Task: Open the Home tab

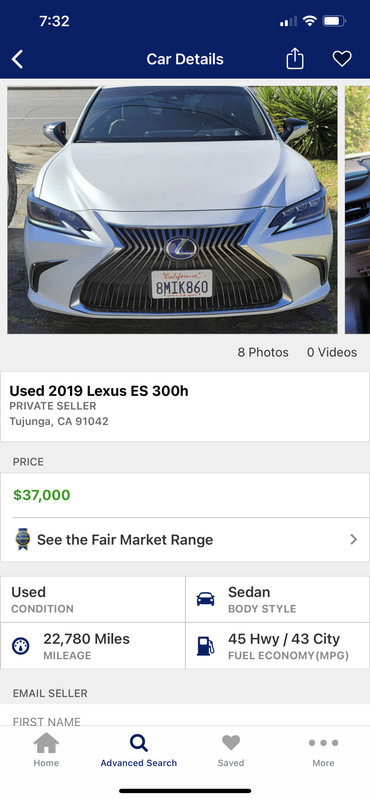Action: click(x=46, y=750)
